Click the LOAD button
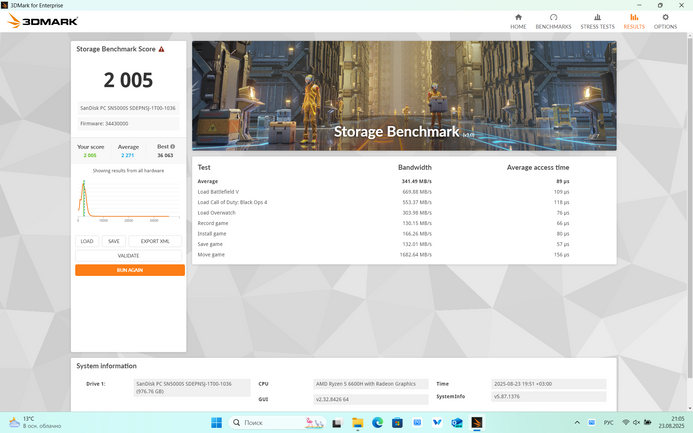693x433 pixels. (87, 241)
